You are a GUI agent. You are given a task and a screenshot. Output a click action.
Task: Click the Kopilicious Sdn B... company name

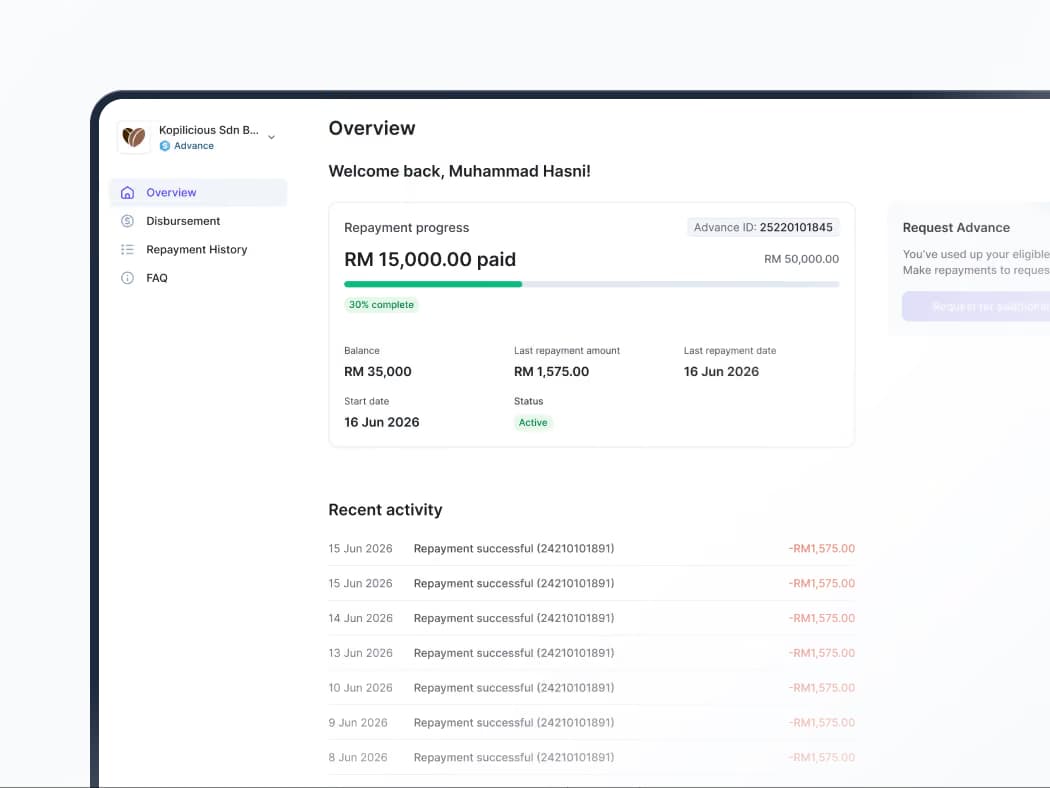(x=209, y=130)
